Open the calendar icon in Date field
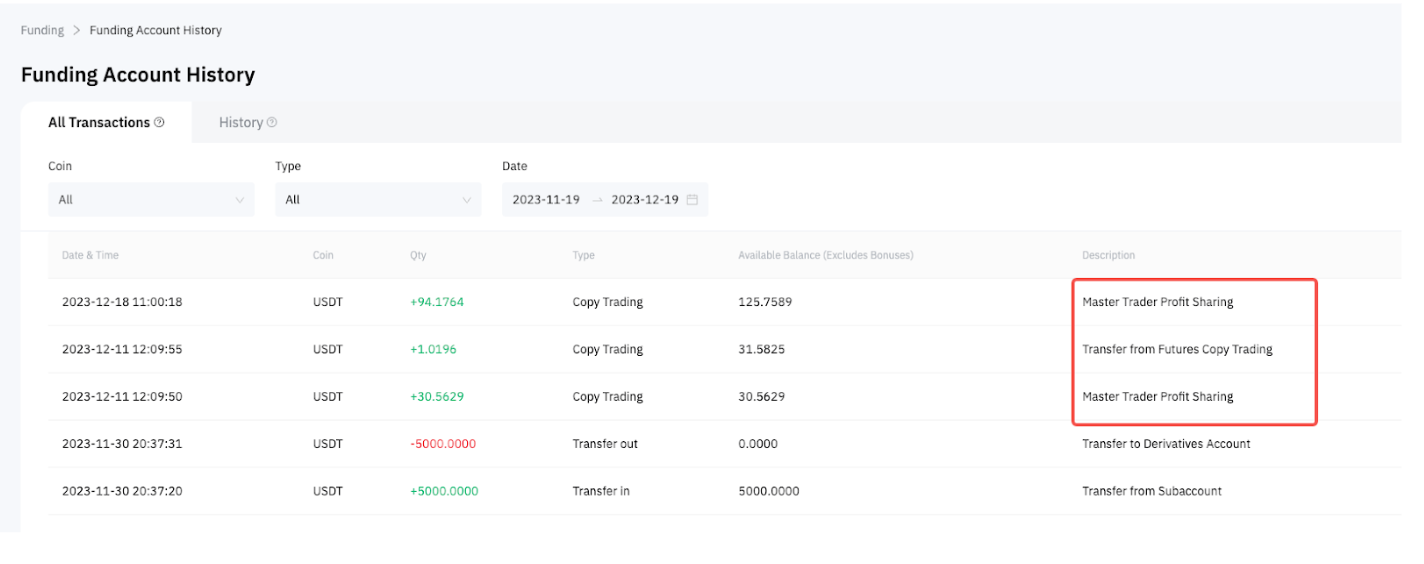Viewport: 1424px width, 564px height. tap(692, 200)
